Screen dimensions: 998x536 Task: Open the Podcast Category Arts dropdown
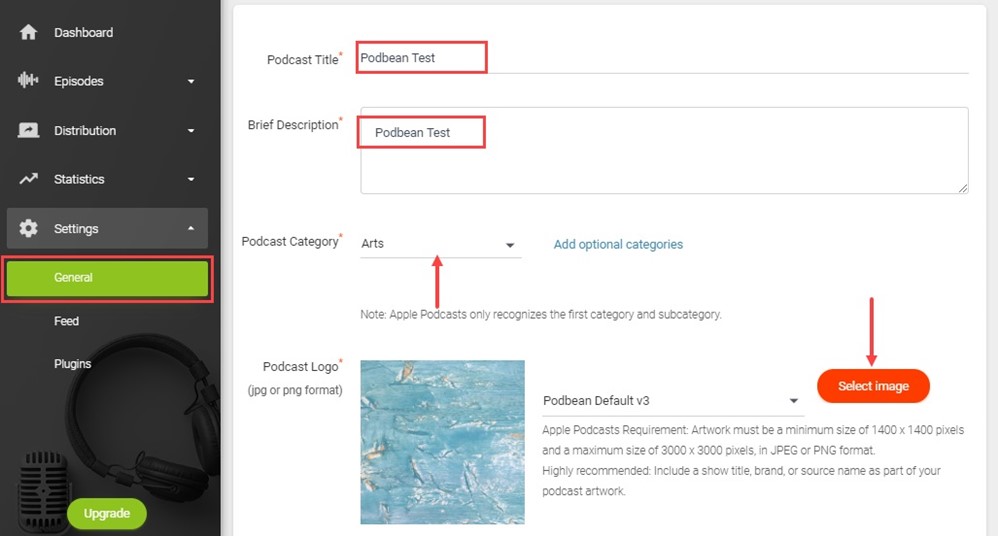[440, 244]
